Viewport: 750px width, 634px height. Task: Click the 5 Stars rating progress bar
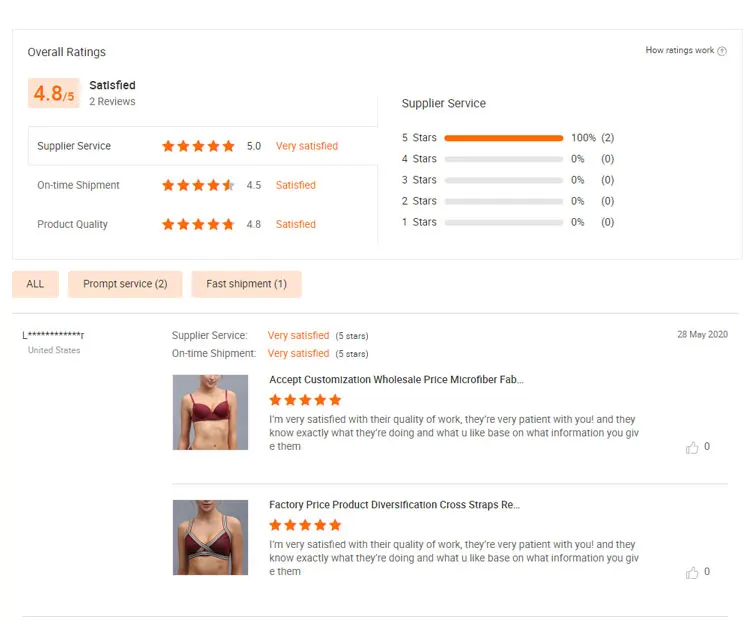tap(504, 138)
